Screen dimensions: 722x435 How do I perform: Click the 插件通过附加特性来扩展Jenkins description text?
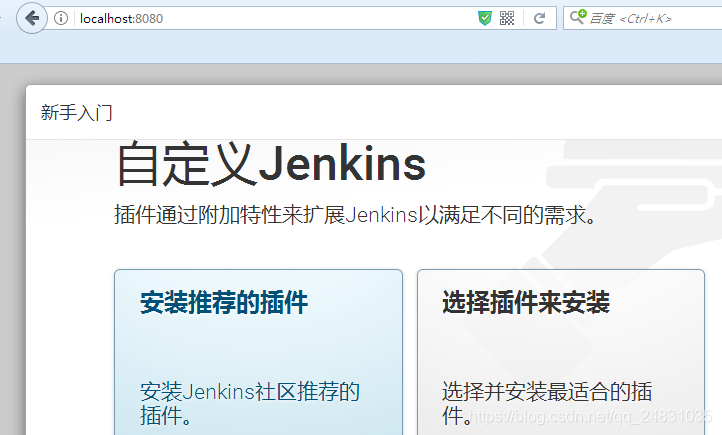(355, 215)
